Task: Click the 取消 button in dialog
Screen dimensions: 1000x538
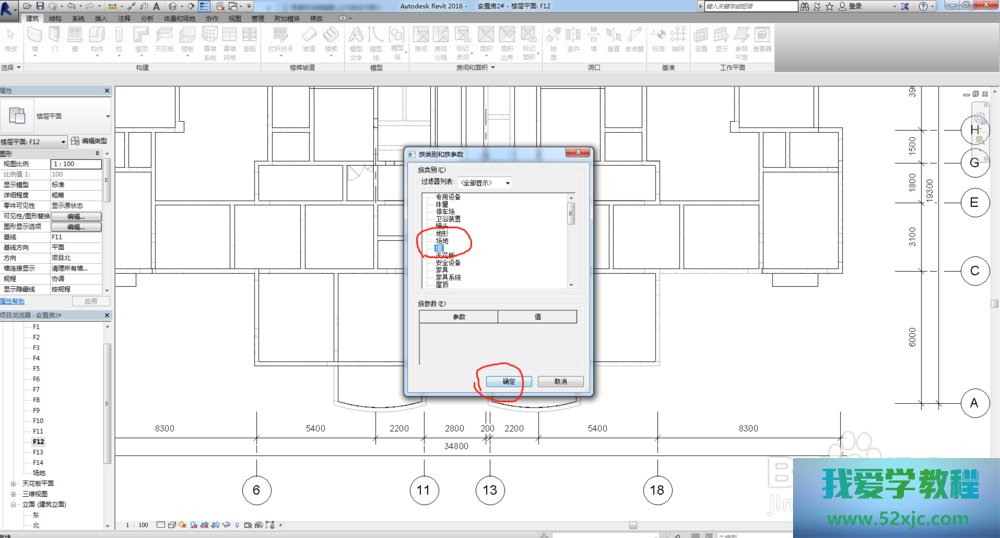Action: point(559,382)
